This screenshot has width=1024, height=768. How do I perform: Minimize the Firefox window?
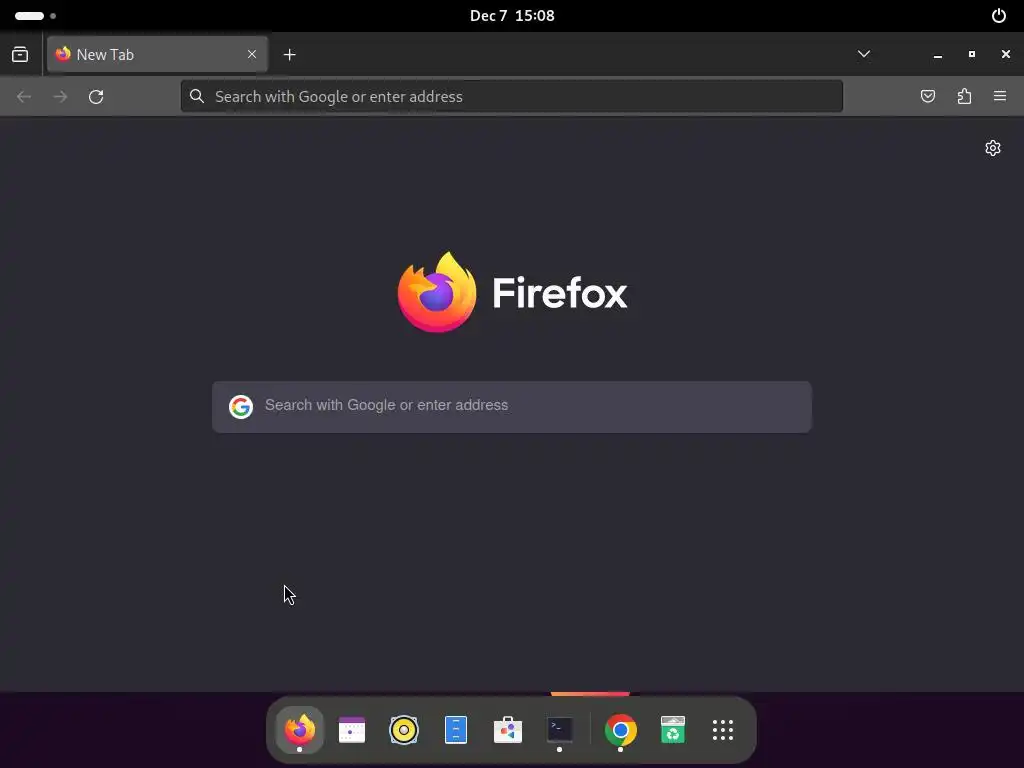tap(938, 55)
